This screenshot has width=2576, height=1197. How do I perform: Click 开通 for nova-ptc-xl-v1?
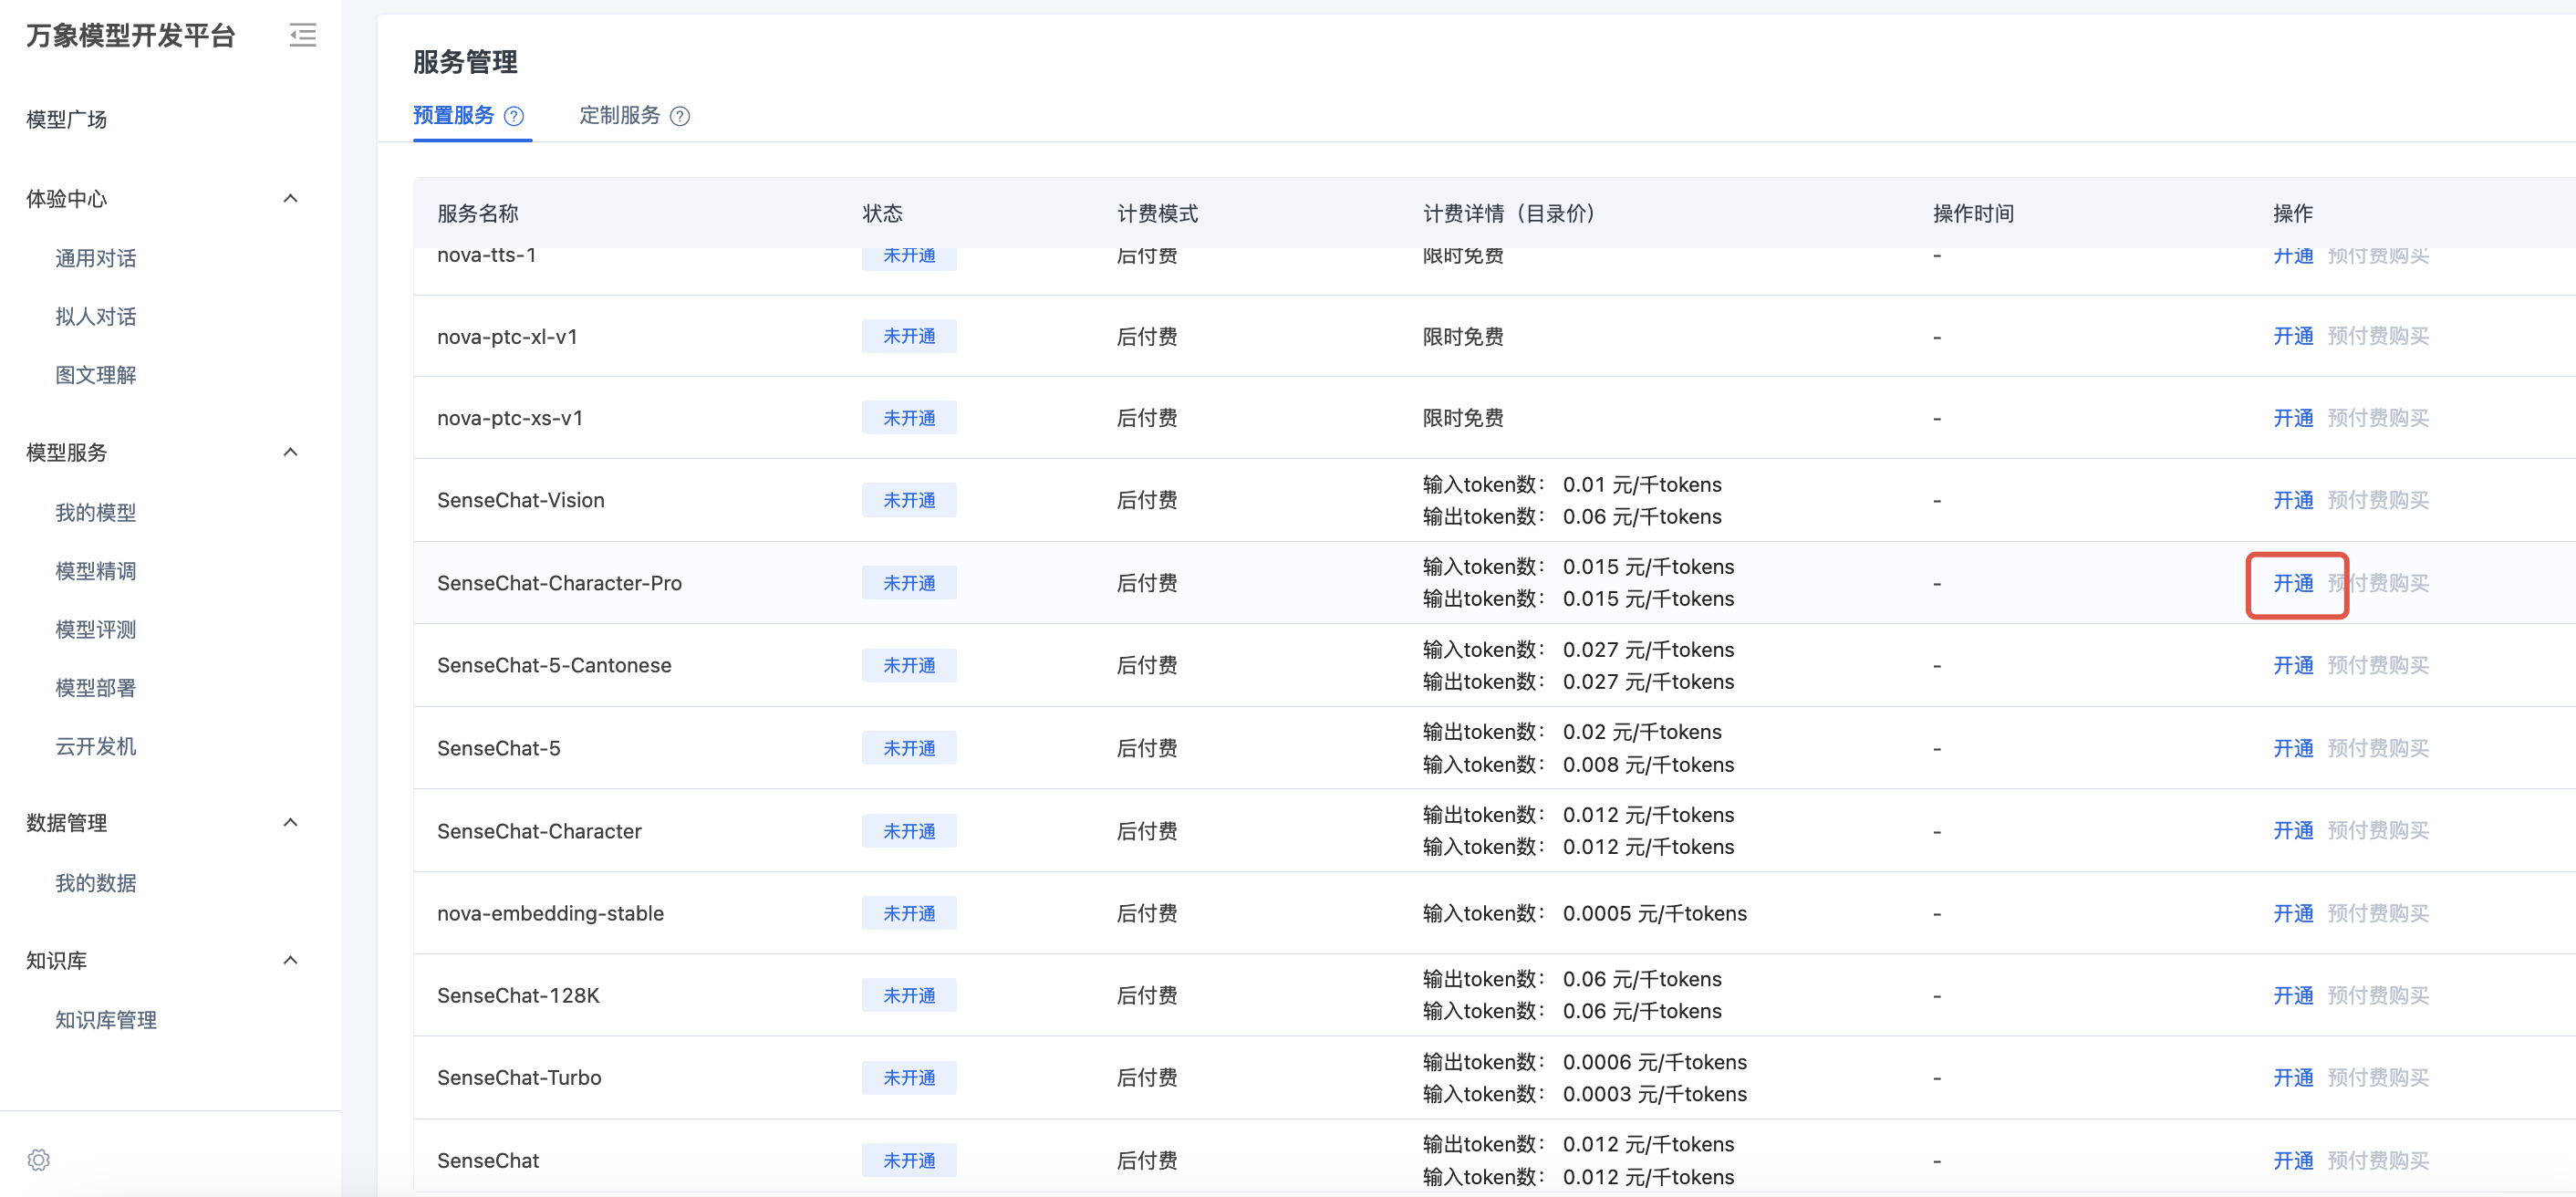(x=2293, y=336)
